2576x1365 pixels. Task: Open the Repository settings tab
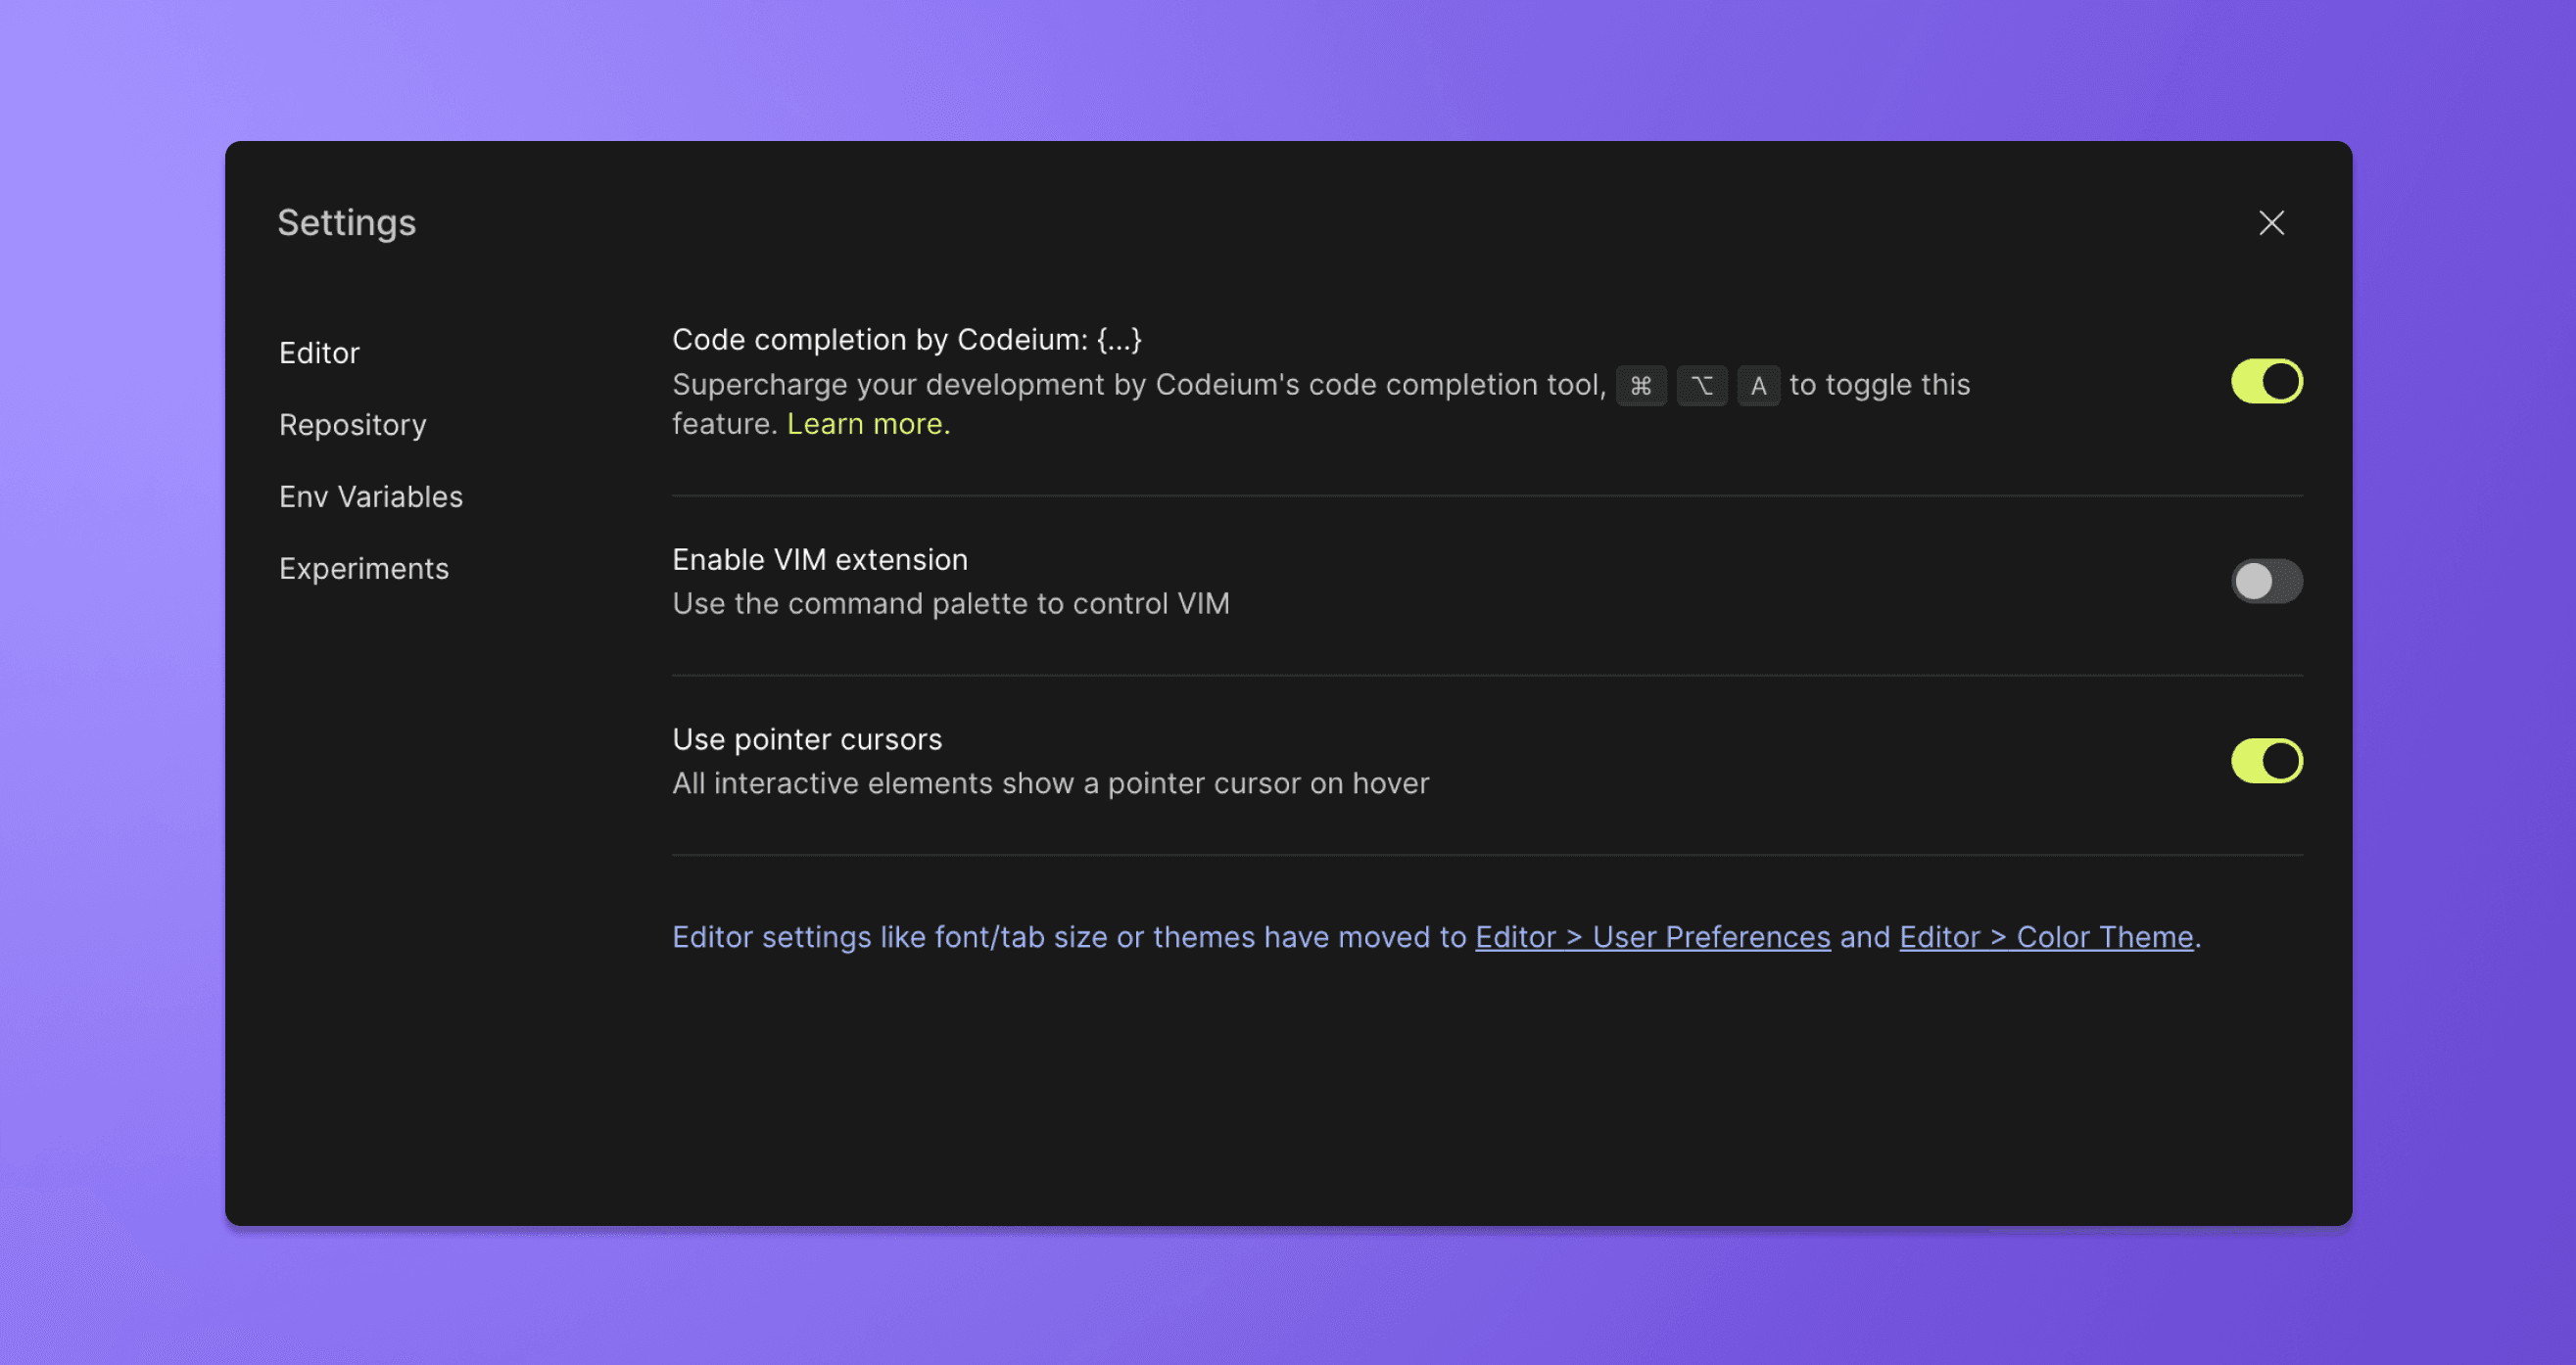tap(352, 425)
